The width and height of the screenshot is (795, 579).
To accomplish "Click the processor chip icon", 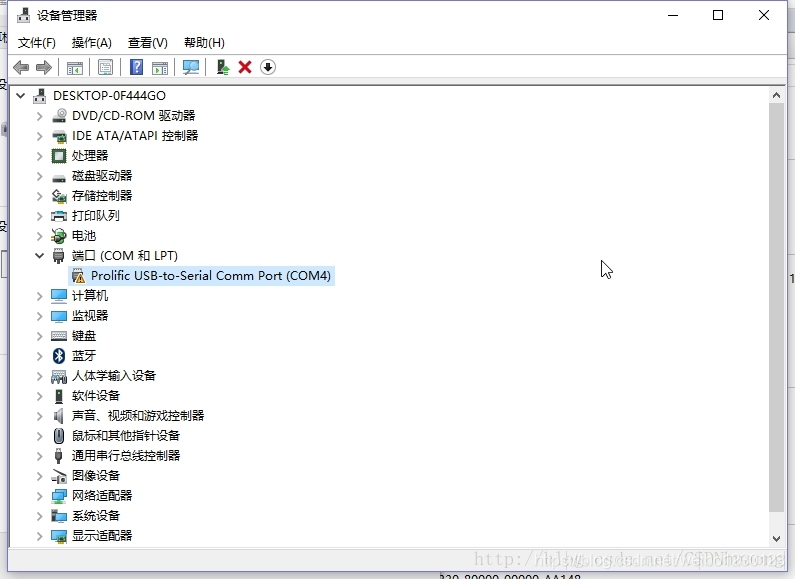I will (59, 156).
